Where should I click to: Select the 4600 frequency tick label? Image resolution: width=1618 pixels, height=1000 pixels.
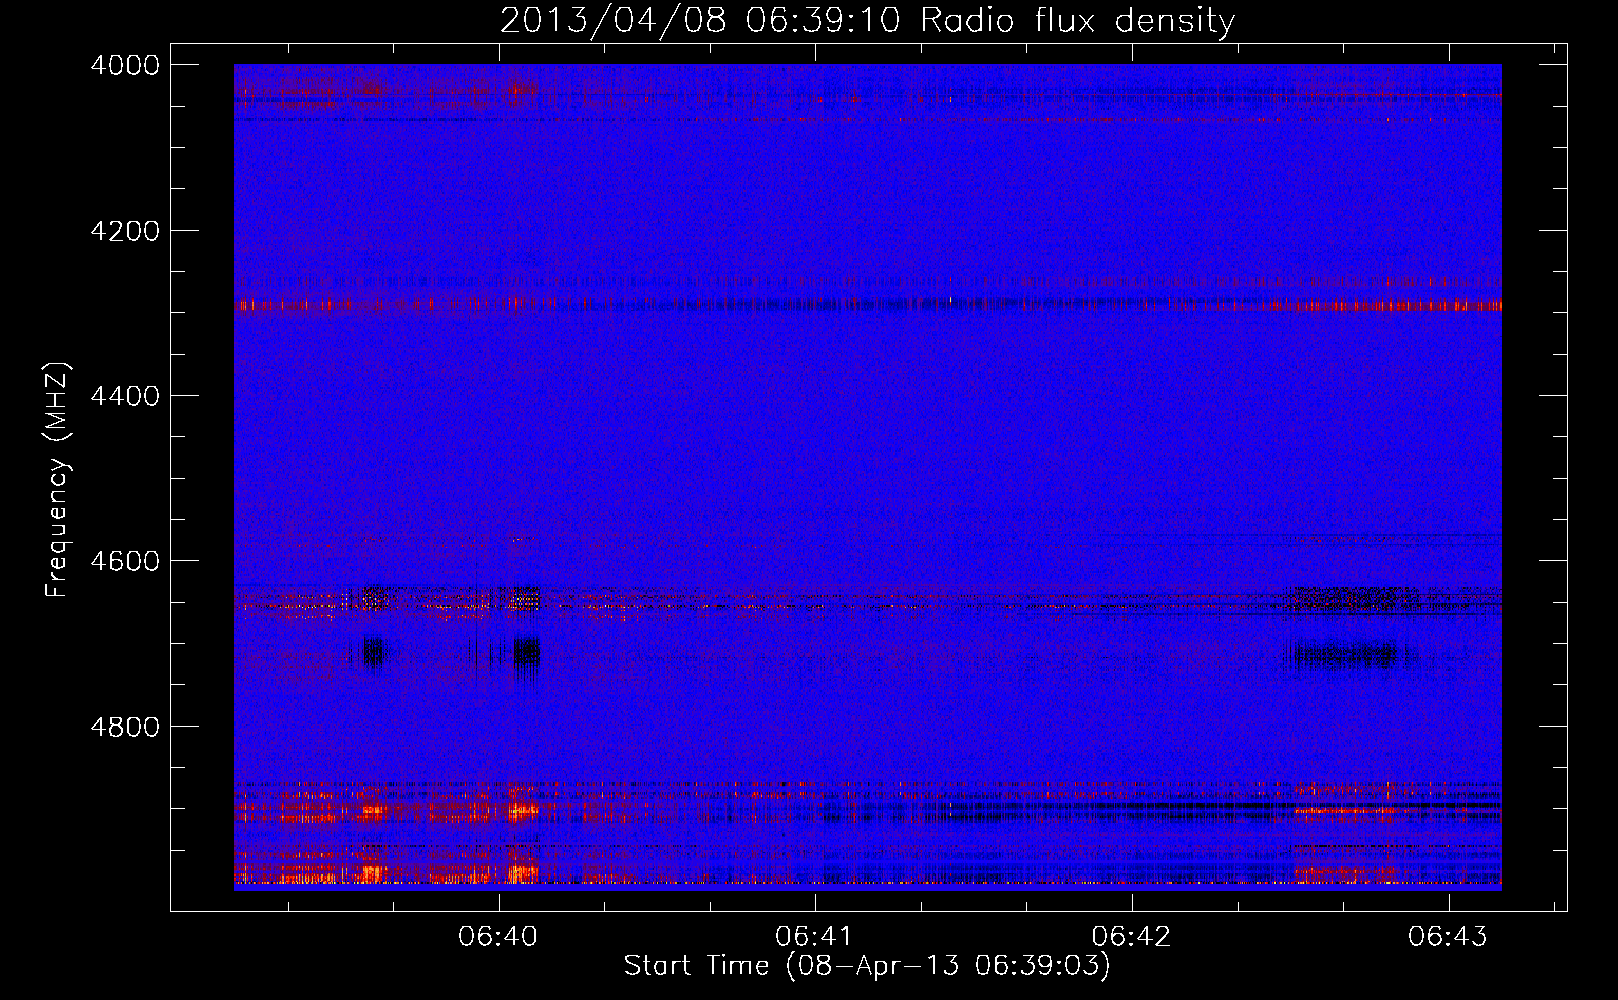[125, 561]
